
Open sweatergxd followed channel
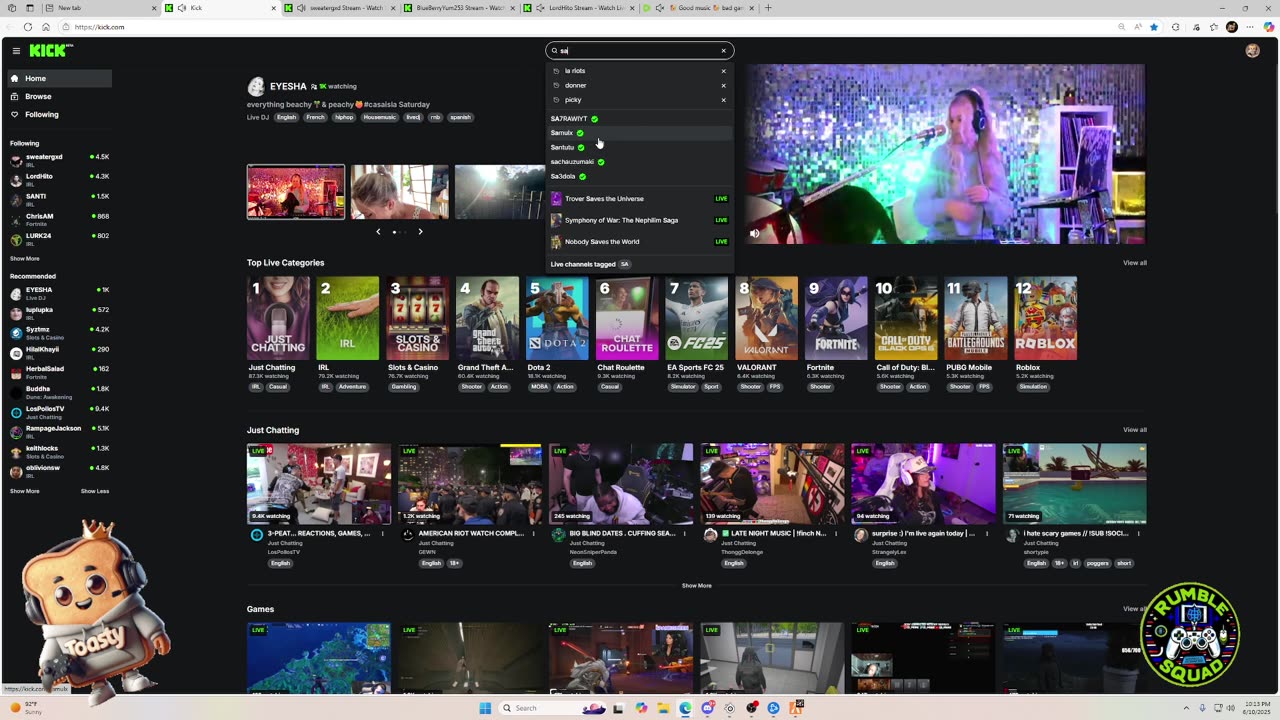pos(58,159)
